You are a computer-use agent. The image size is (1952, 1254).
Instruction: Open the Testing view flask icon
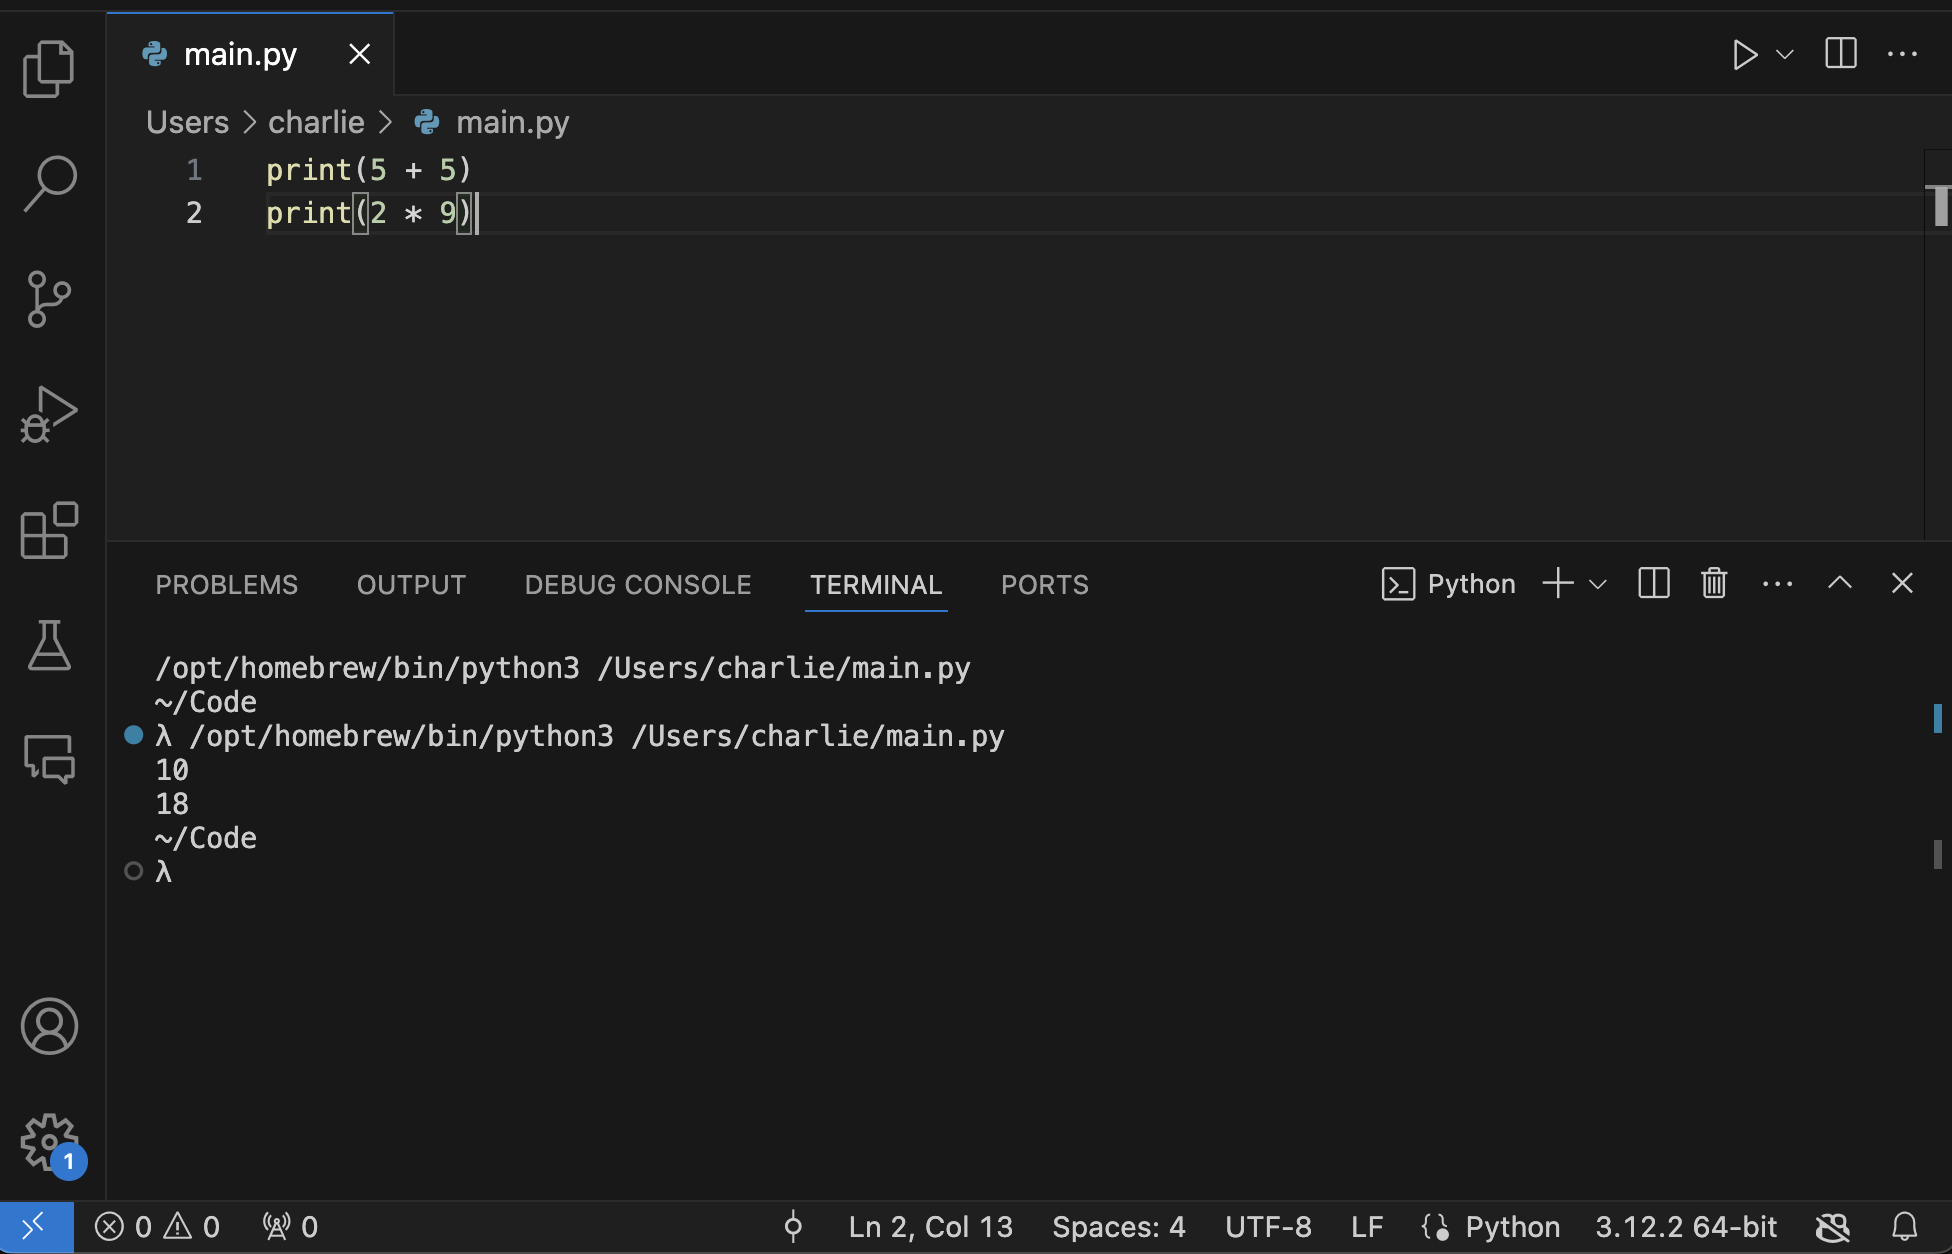(48, 646)
